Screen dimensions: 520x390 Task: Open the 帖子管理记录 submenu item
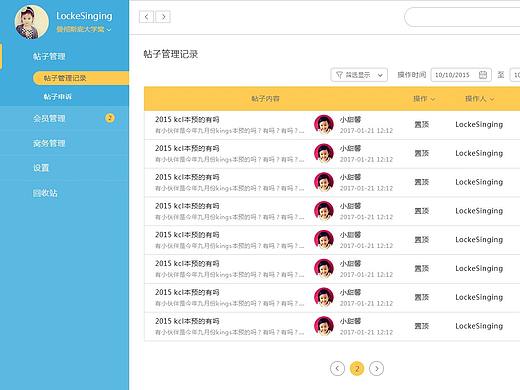click(81, 78)
